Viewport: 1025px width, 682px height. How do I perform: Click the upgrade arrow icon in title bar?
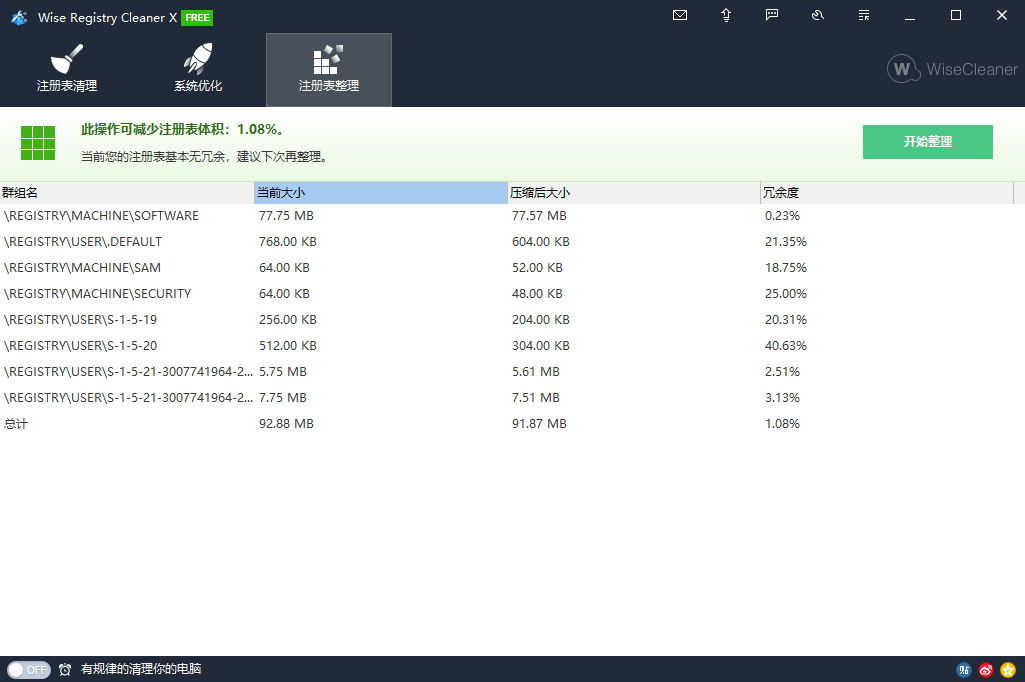726,15
